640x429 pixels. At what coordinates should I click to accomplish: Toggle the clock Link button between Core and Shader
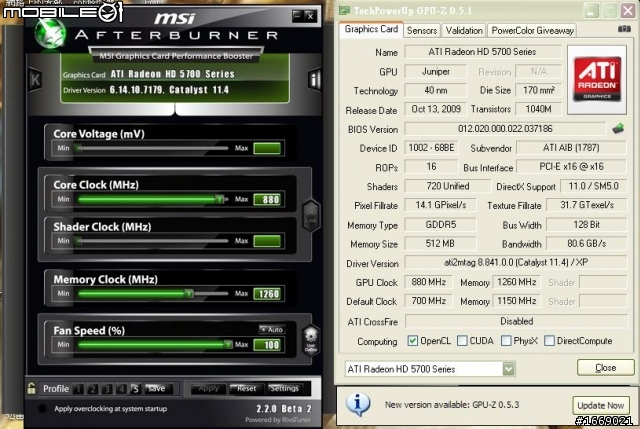pyautogui.click(x=311, y=216)
